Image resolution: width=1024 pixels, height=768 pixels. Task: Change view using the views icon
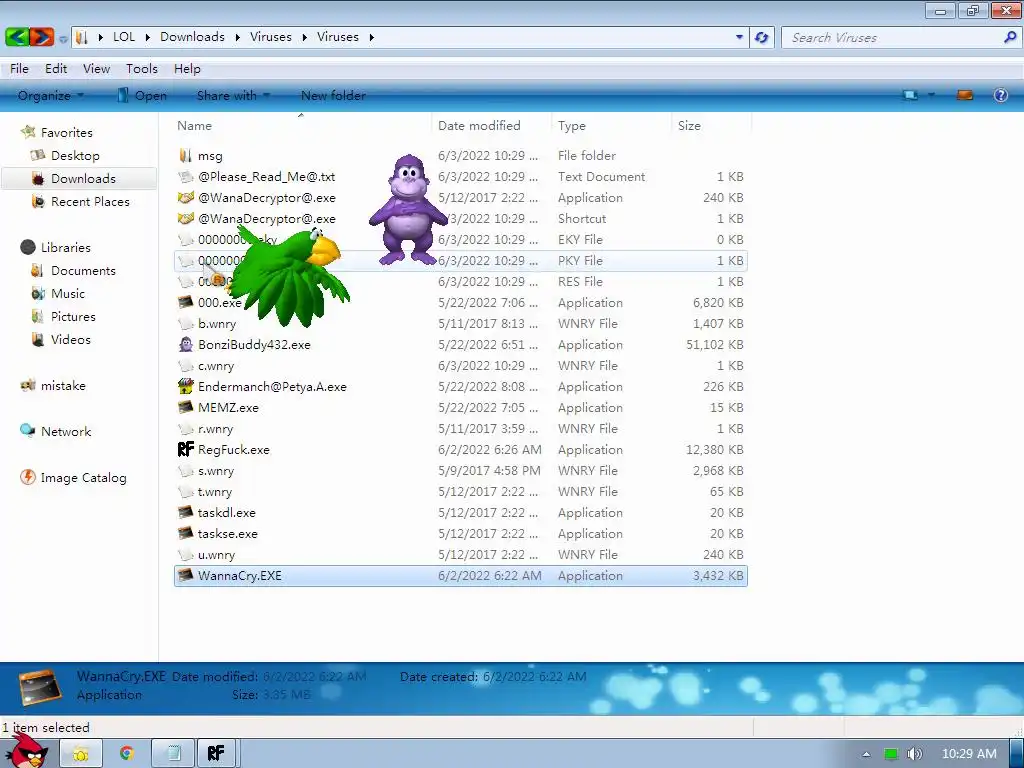tap(910, 95)
